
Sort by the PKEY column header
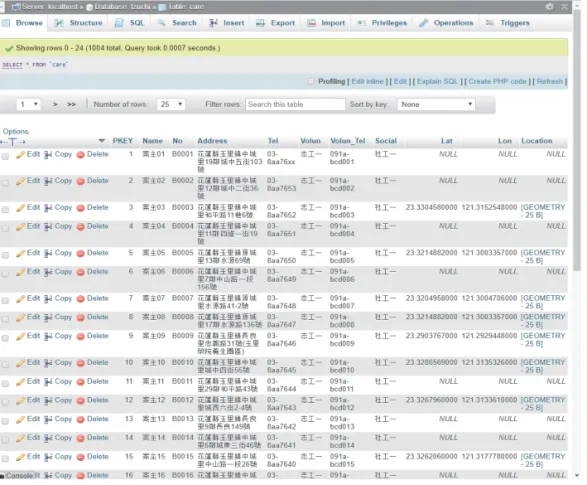tap(123, 141)
